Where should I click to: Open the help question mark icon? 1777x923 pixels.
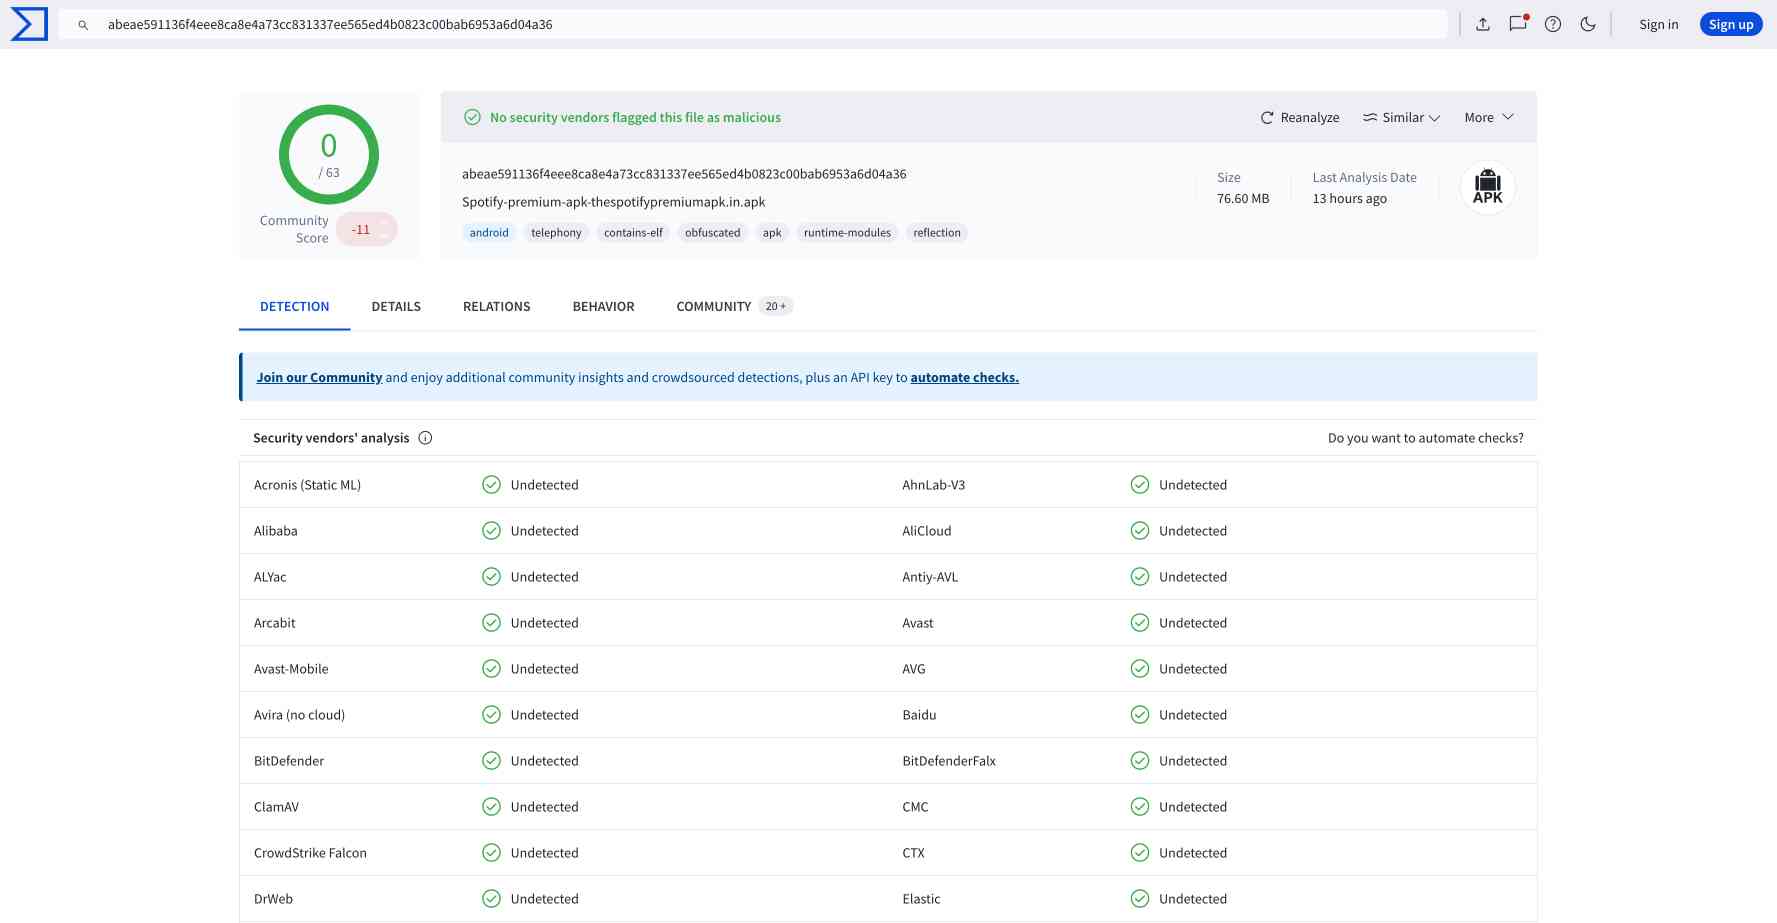point(1553,24)
